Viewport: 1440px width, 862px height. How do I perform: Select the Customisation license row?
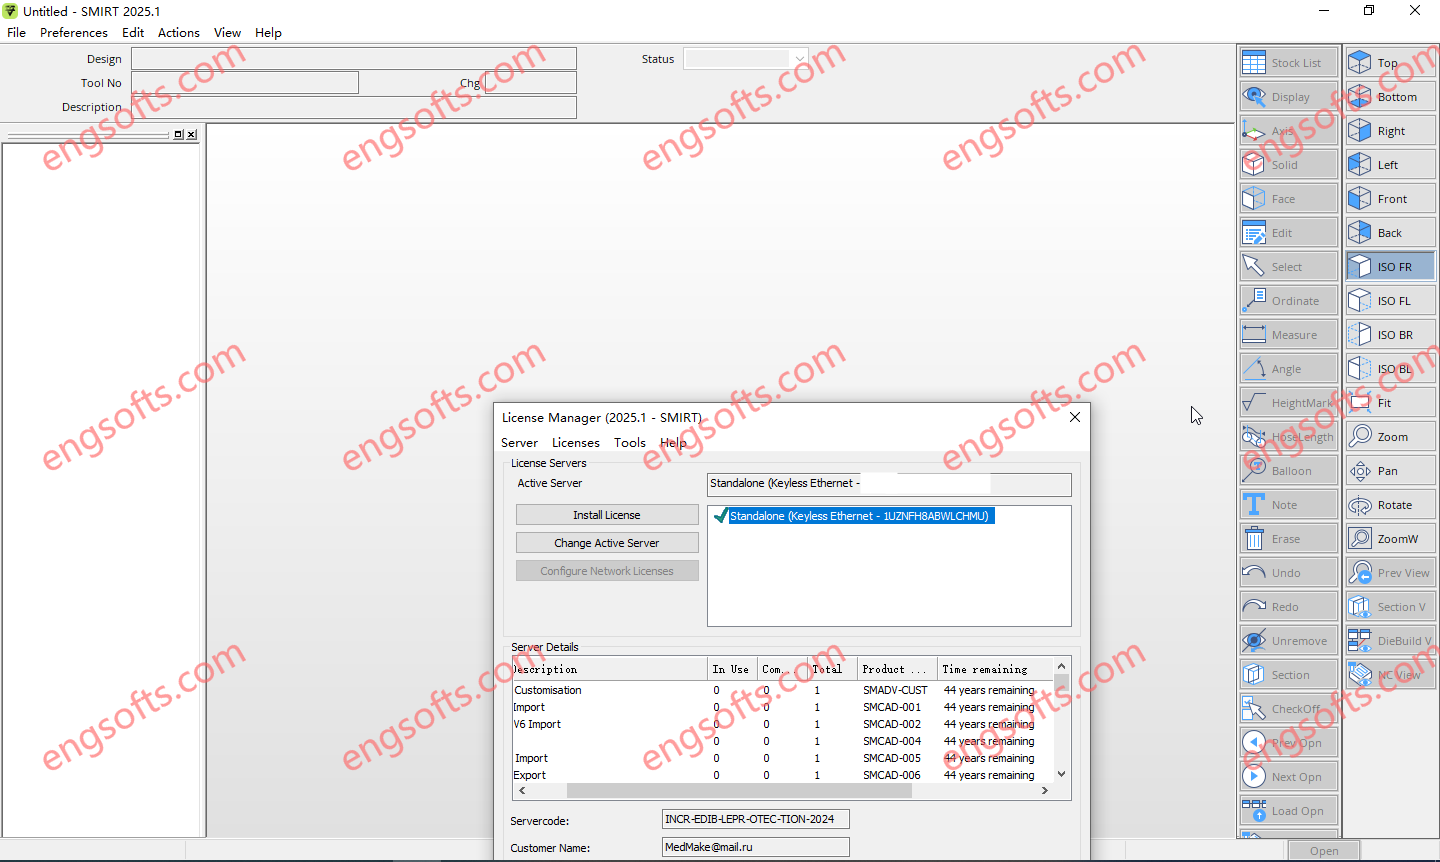click(x=782, y=690)
